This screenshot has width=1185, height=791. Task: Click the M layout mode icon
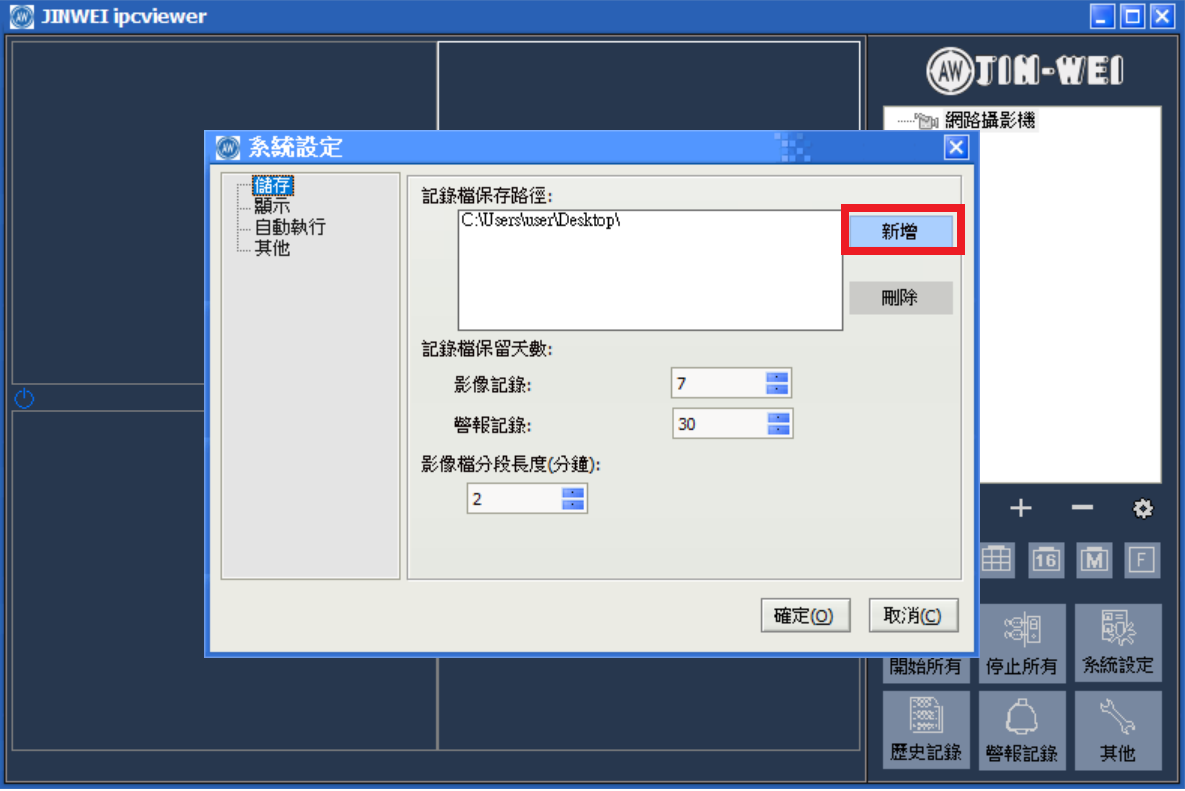(1094, 560)
